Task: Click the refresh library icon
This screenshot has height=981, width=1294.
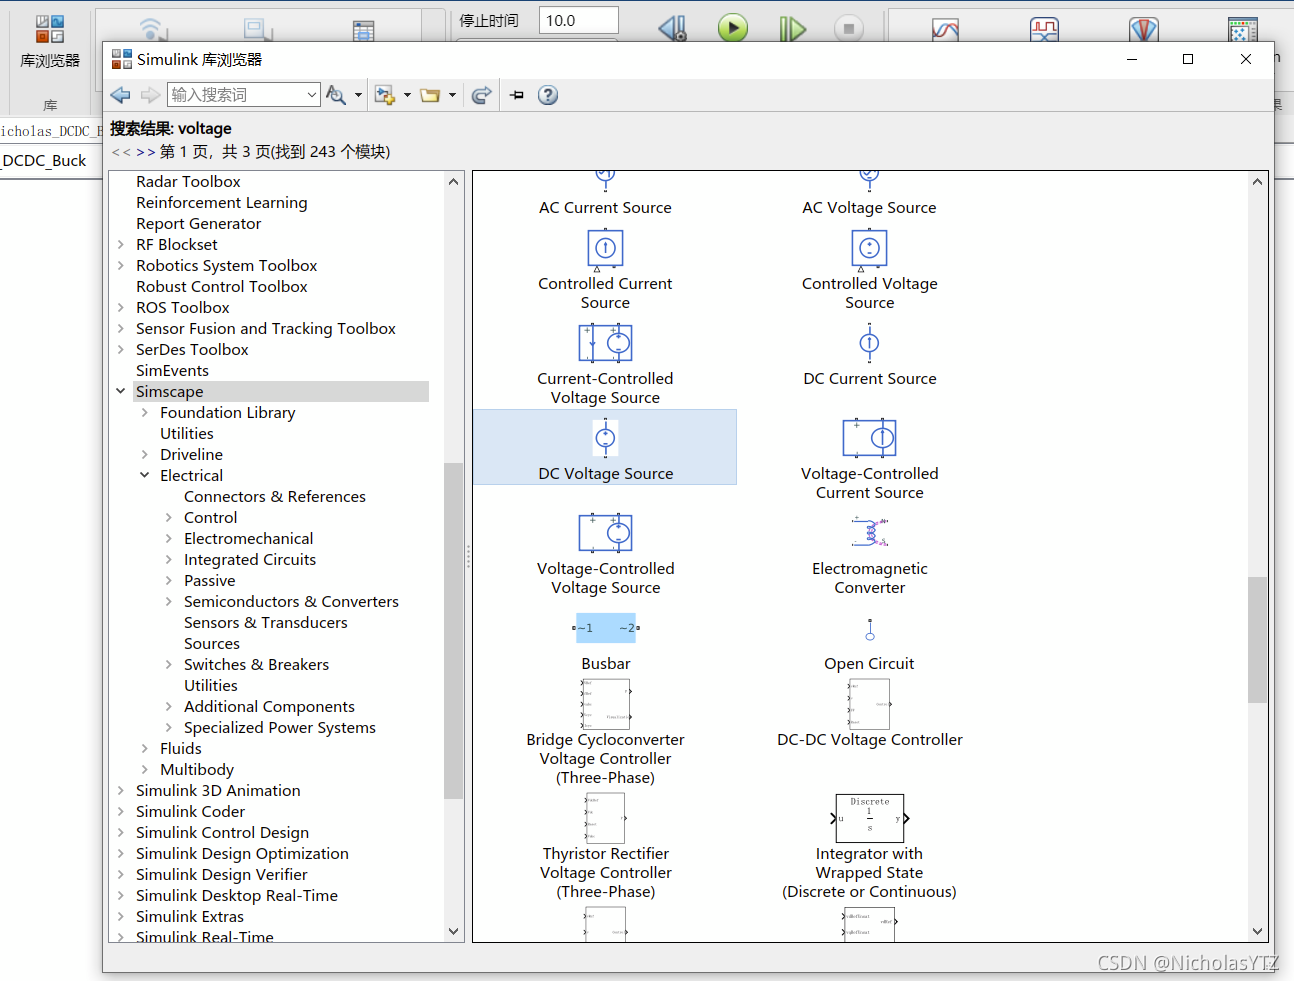Action: click(x=482, y=95)
